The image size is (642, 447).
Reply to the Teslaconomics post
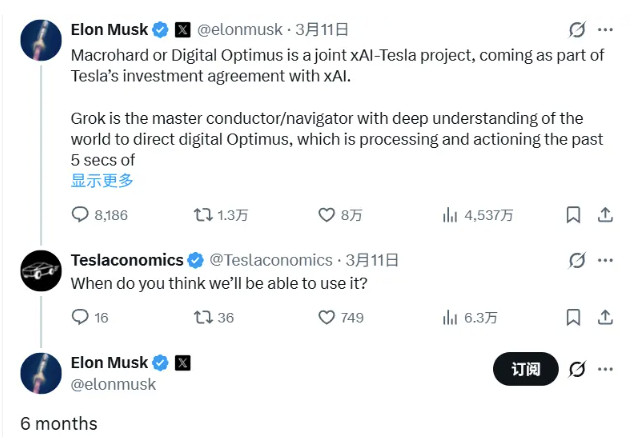pyautogui.click(x=81, y=317)
